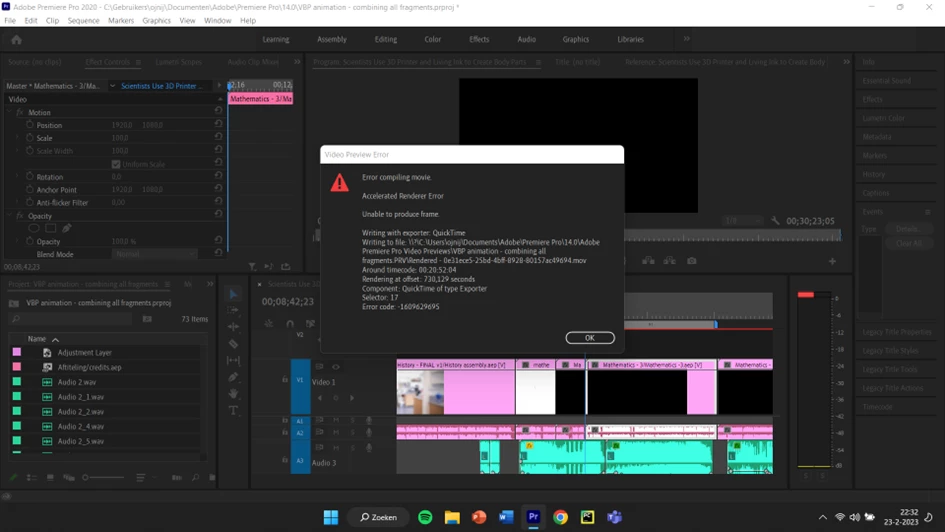Select the Track Select Forward tool
Screen dimensions: 945x532
233,310
